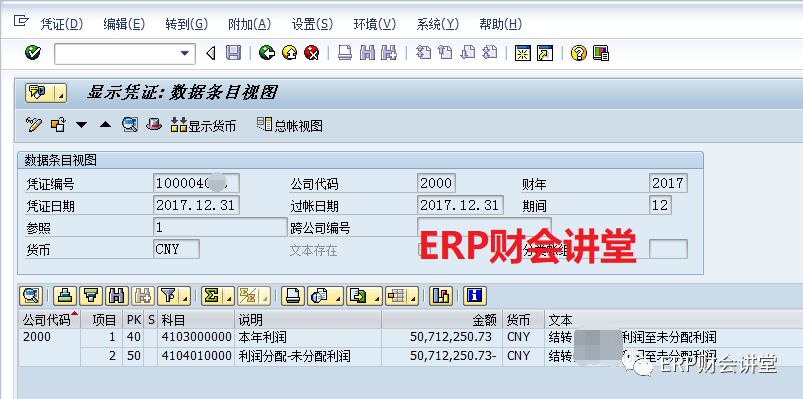Viewport: 803px width, 399px height.
Task: Open the command field dropdown arrow
Action: click(x=184, y=53)
